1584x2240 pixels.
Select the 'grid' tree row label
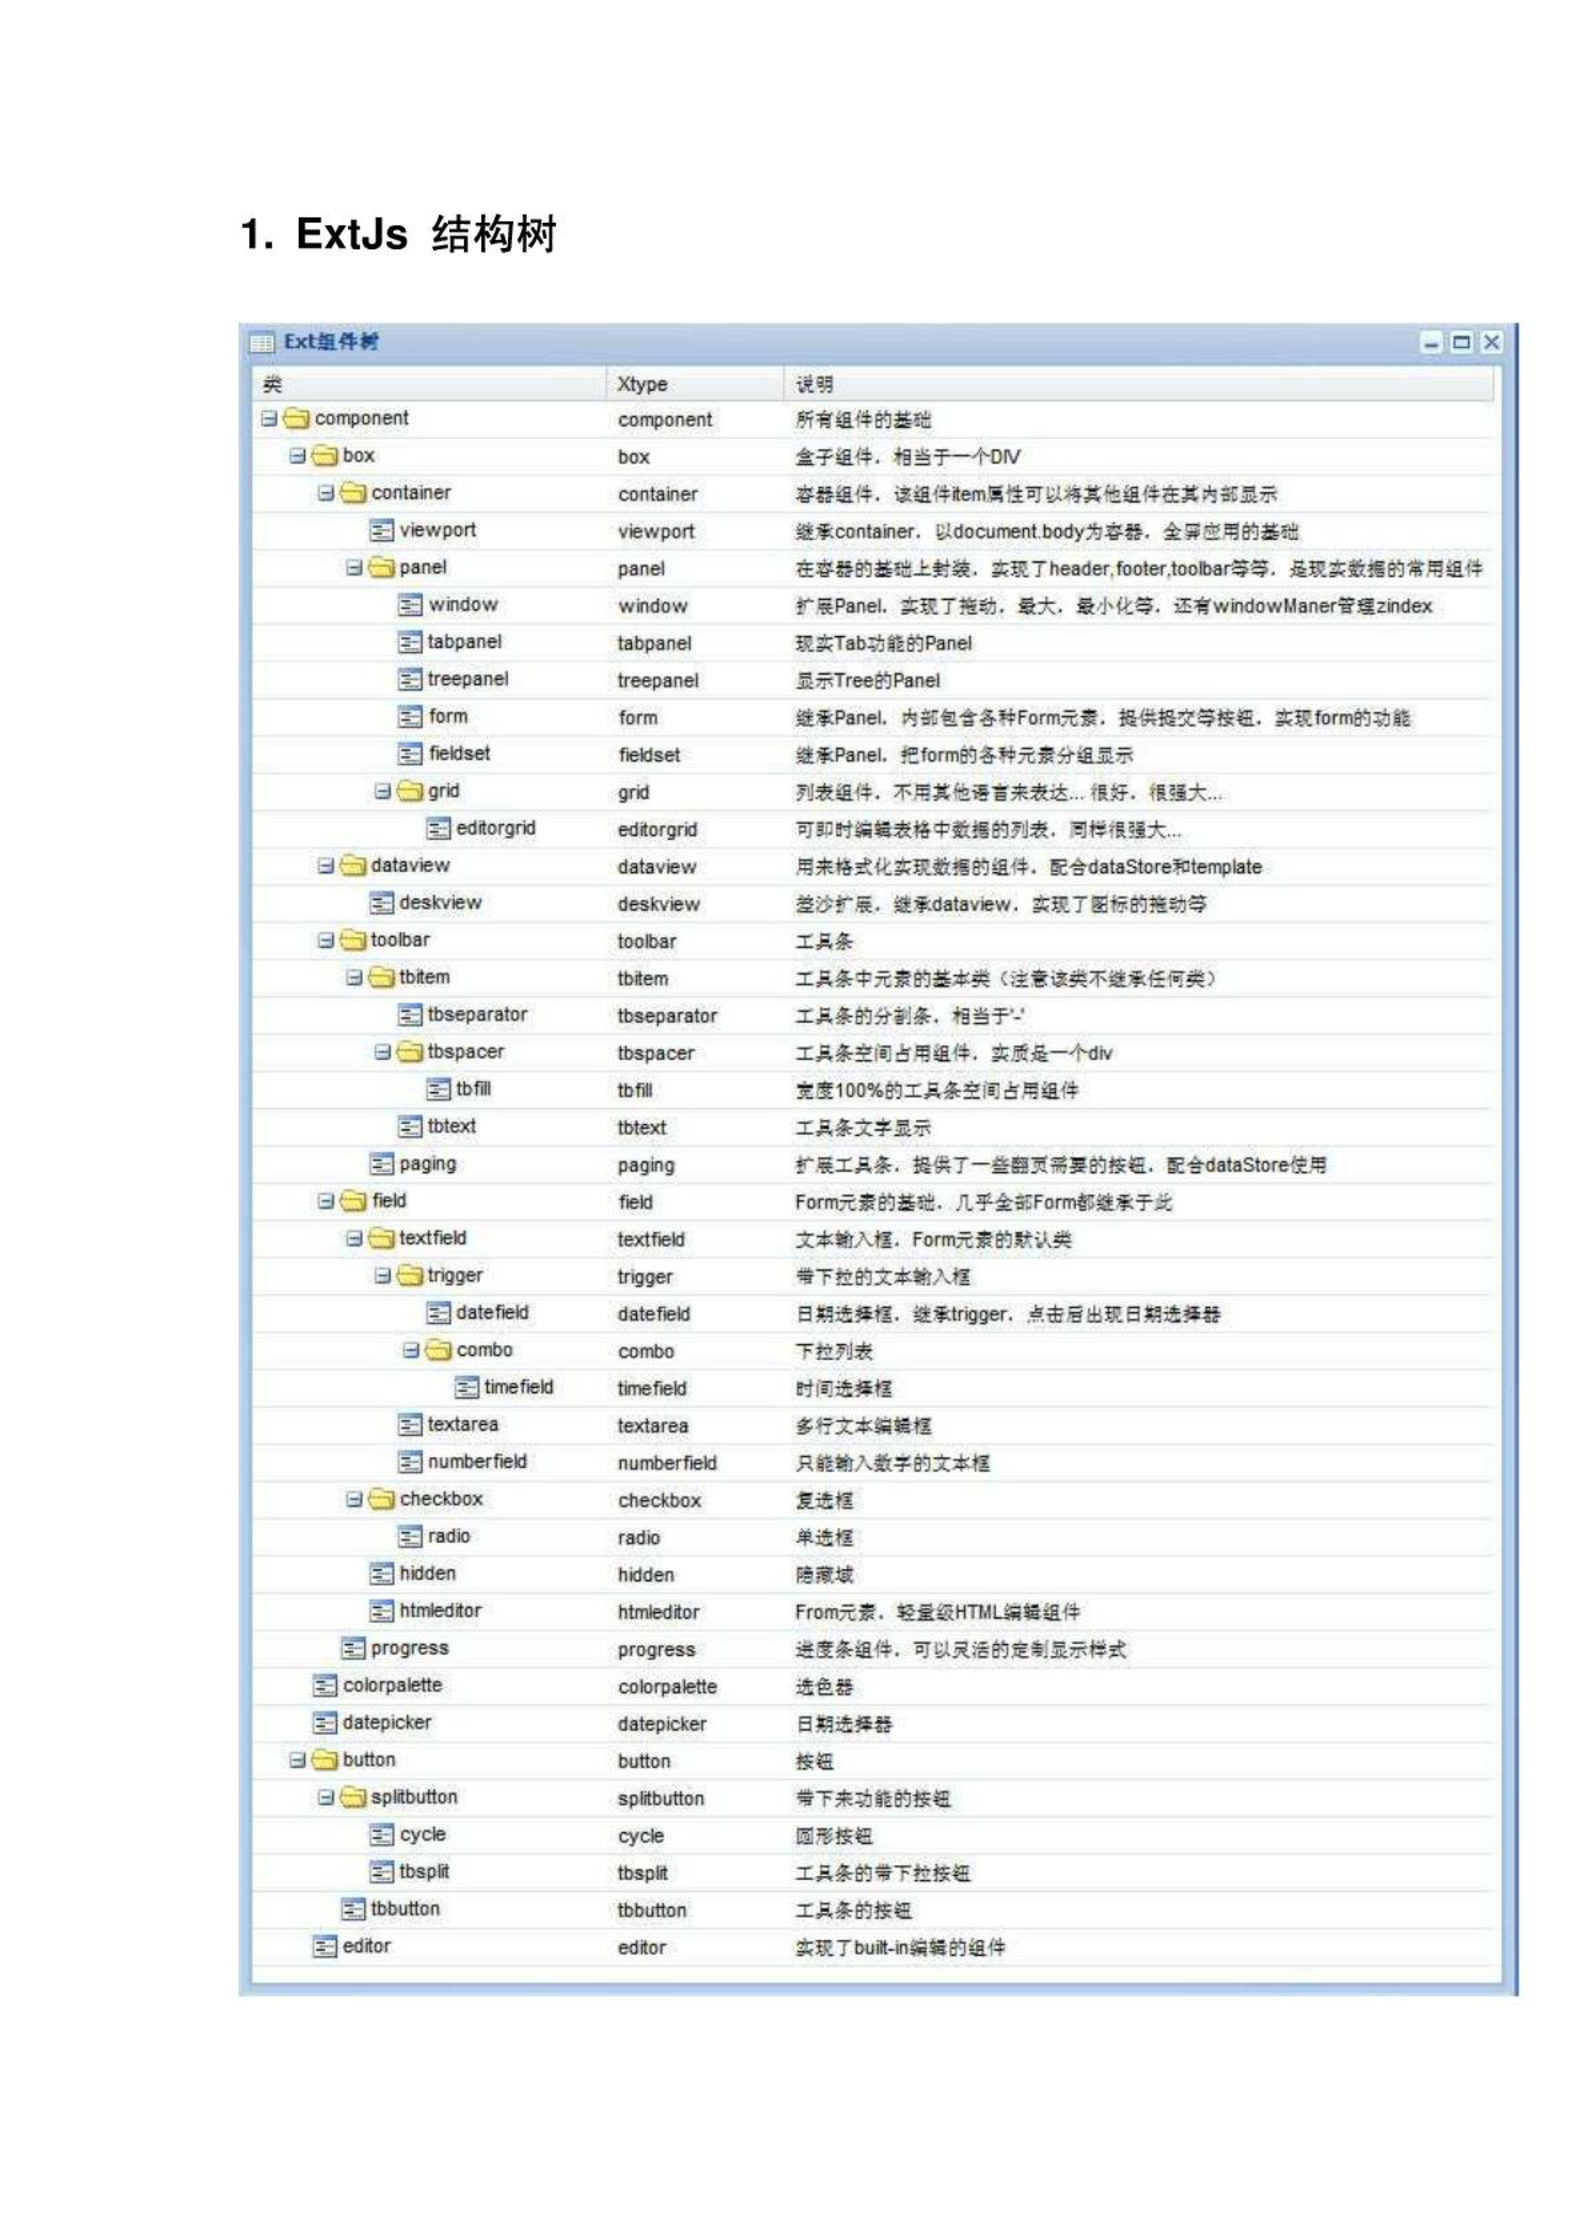[x=444, y=791]
